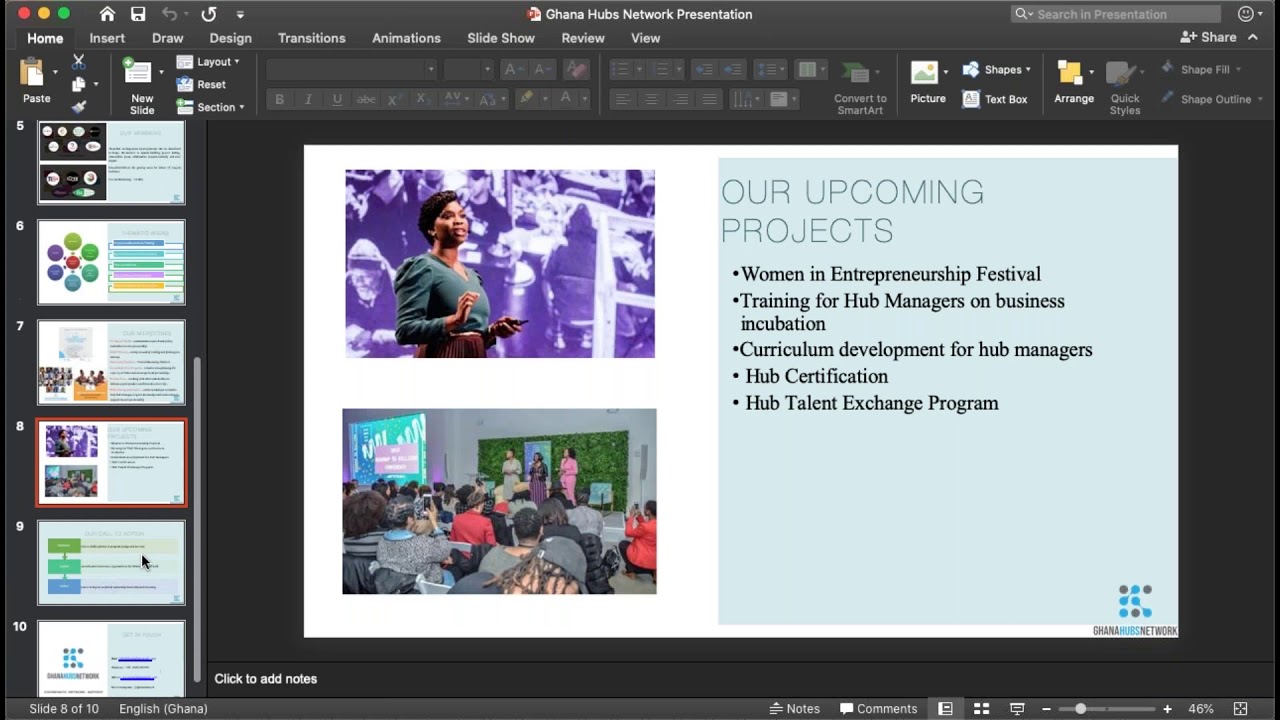Viewport: 1280px width, 720px height.
Task: Switch to the Animations tab
Action: pyautogui.click(x=406, y=38)
